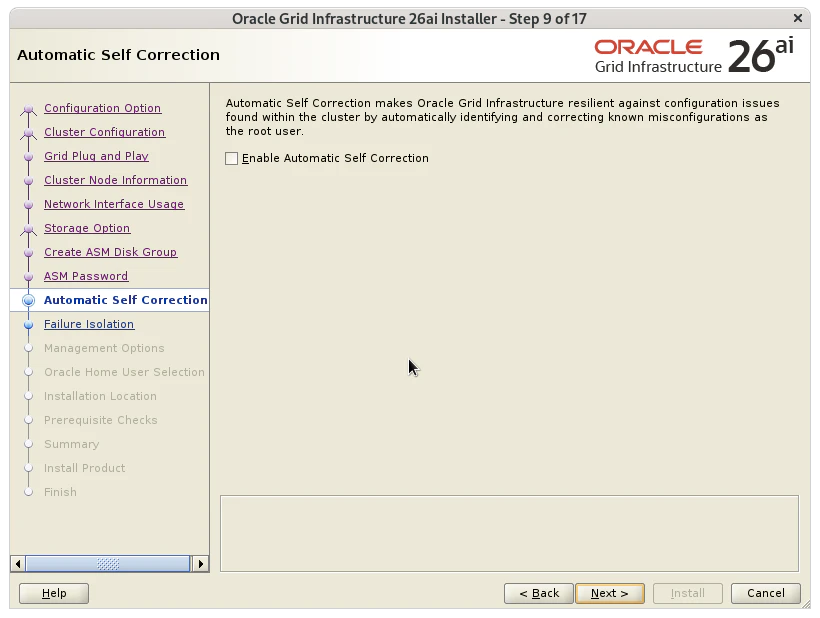
Task: Click the Install Product step label
Action: point(85,468)
